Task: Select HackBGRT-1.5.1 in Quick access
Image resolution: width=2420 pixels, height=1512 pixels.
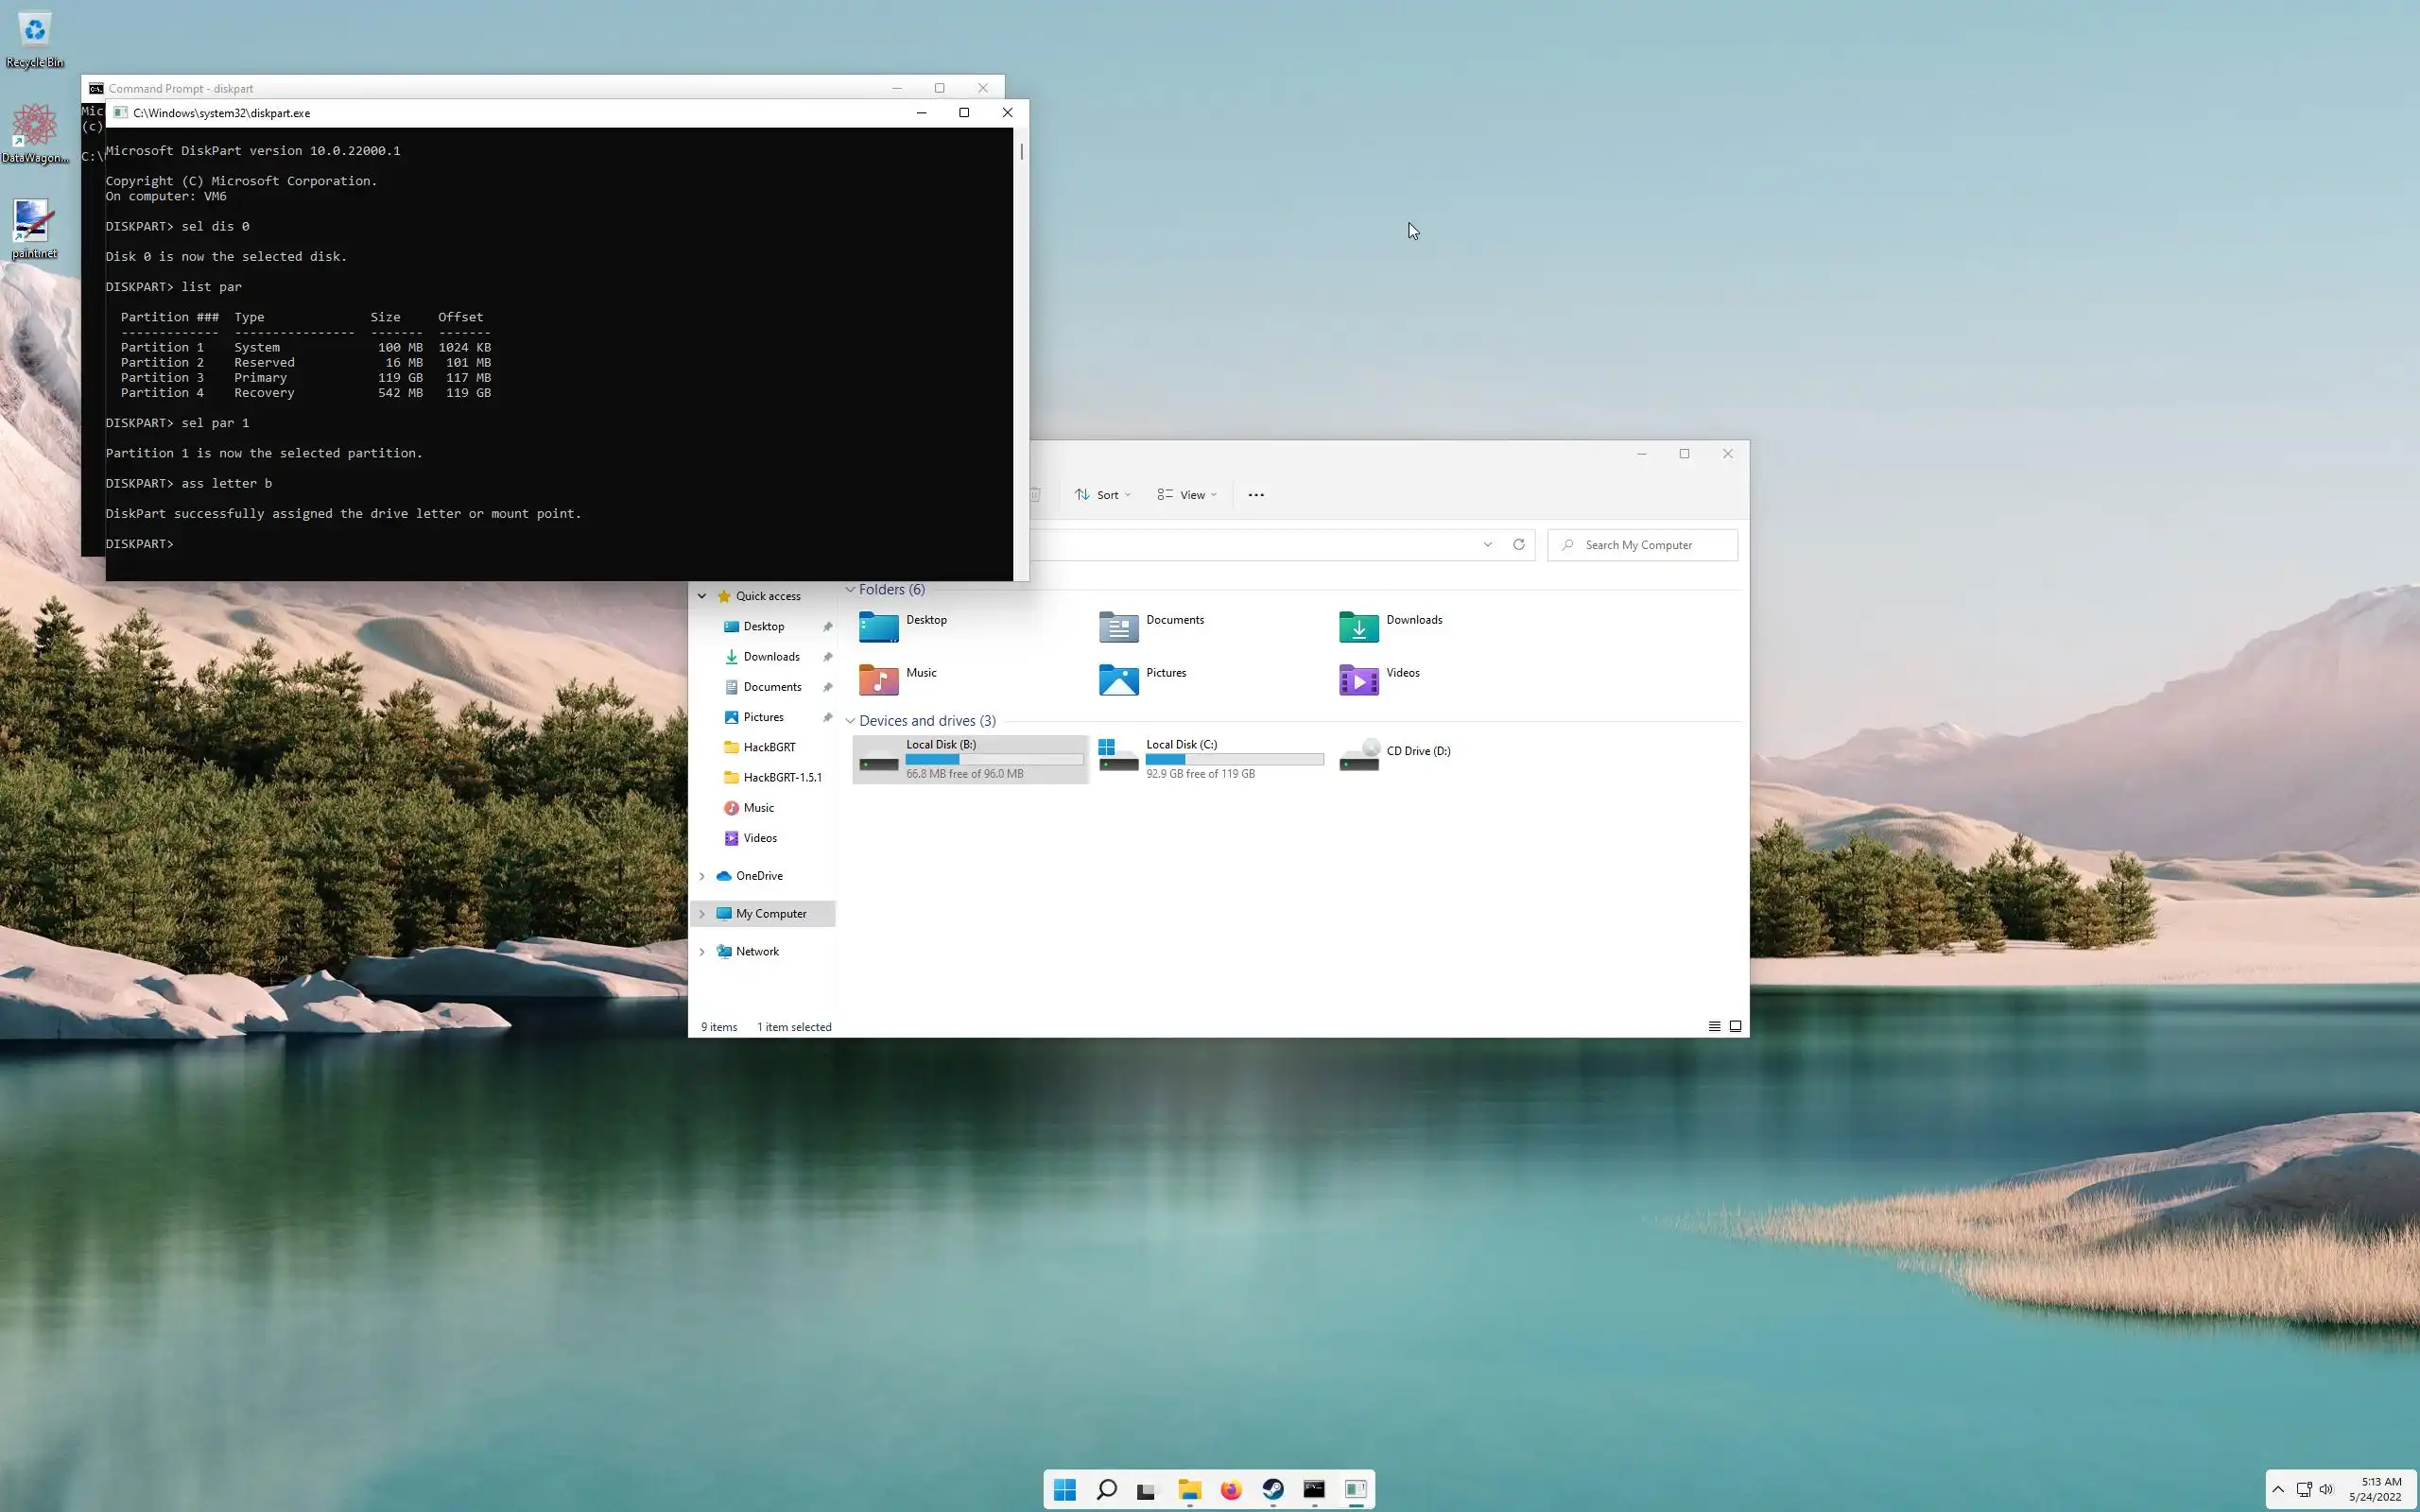Action: (x=782, y=777)
